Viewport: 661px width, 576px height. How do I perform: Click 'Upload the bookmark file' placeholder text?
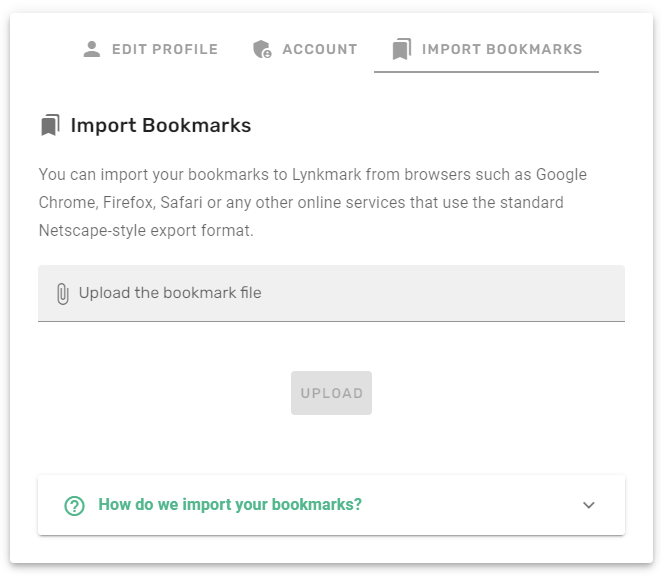pyautogui.click(x=170, y=293)
